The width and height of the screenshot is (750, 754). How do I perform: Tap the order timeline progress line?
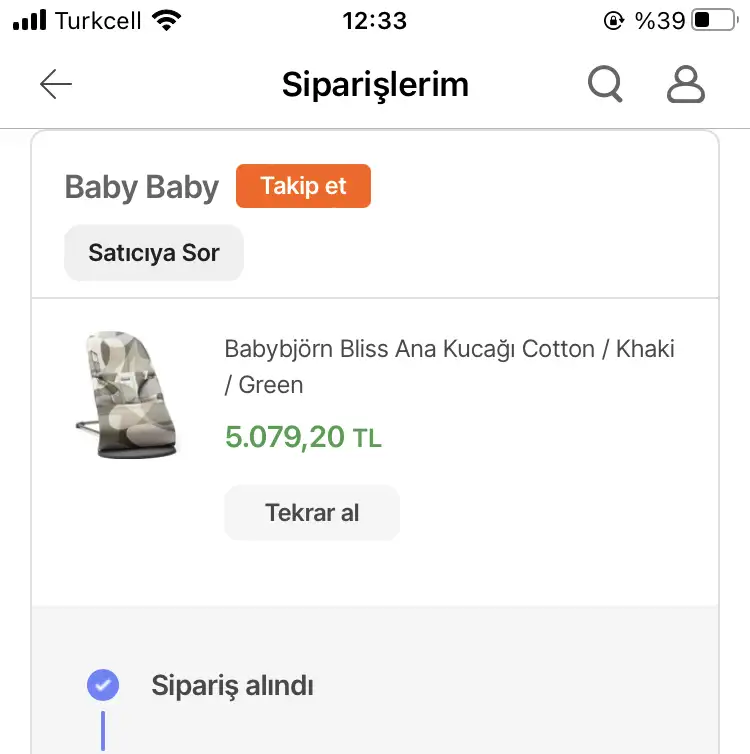pos(103,730)
